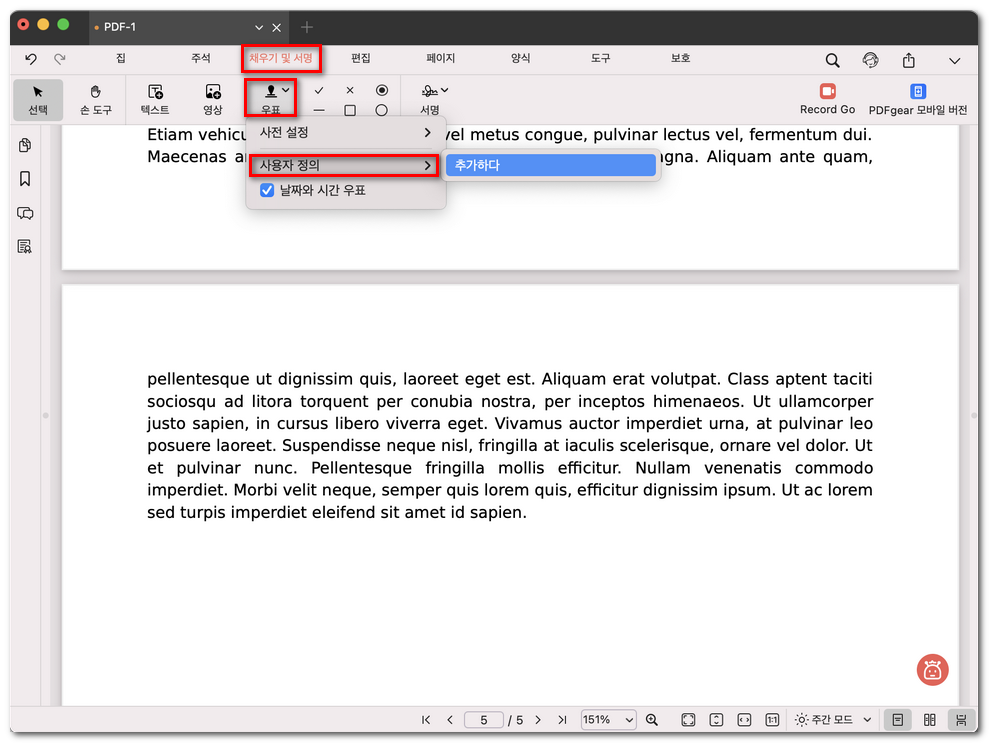Choose 추가하다 from the submenu

[551, 165]
